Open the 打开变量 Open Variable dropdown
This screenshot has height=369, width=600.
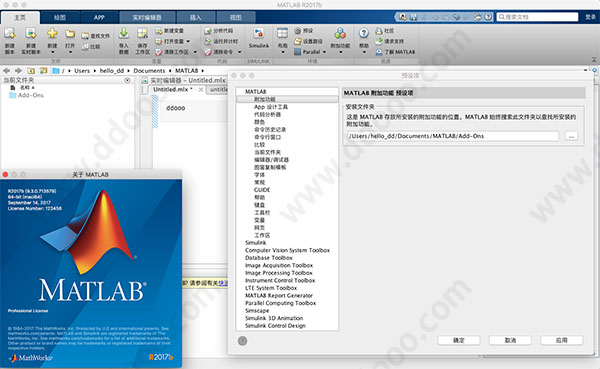(x=188, y=41)
